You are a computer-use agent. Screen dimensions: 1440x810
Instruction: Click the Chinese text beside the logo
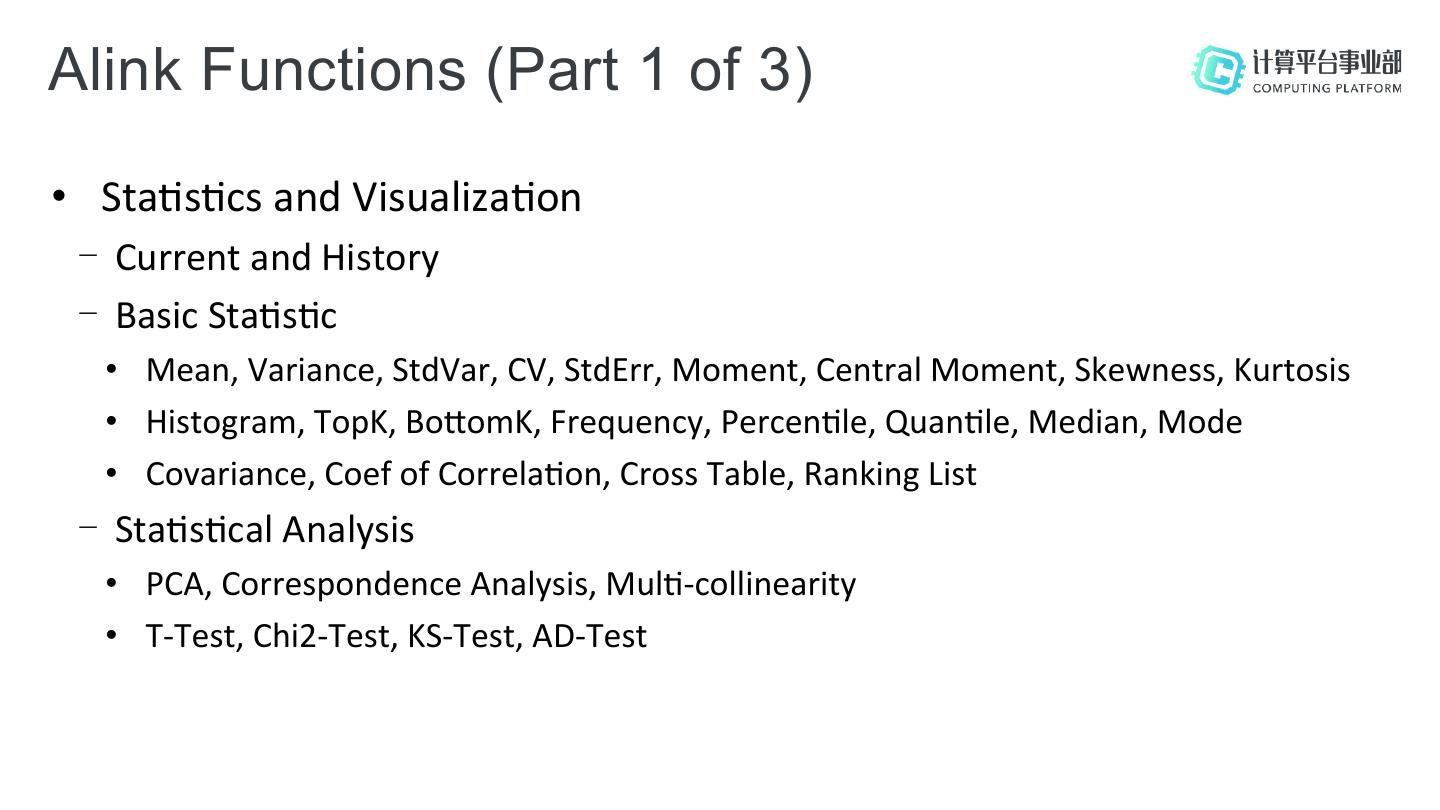[x=1326, y=62]
